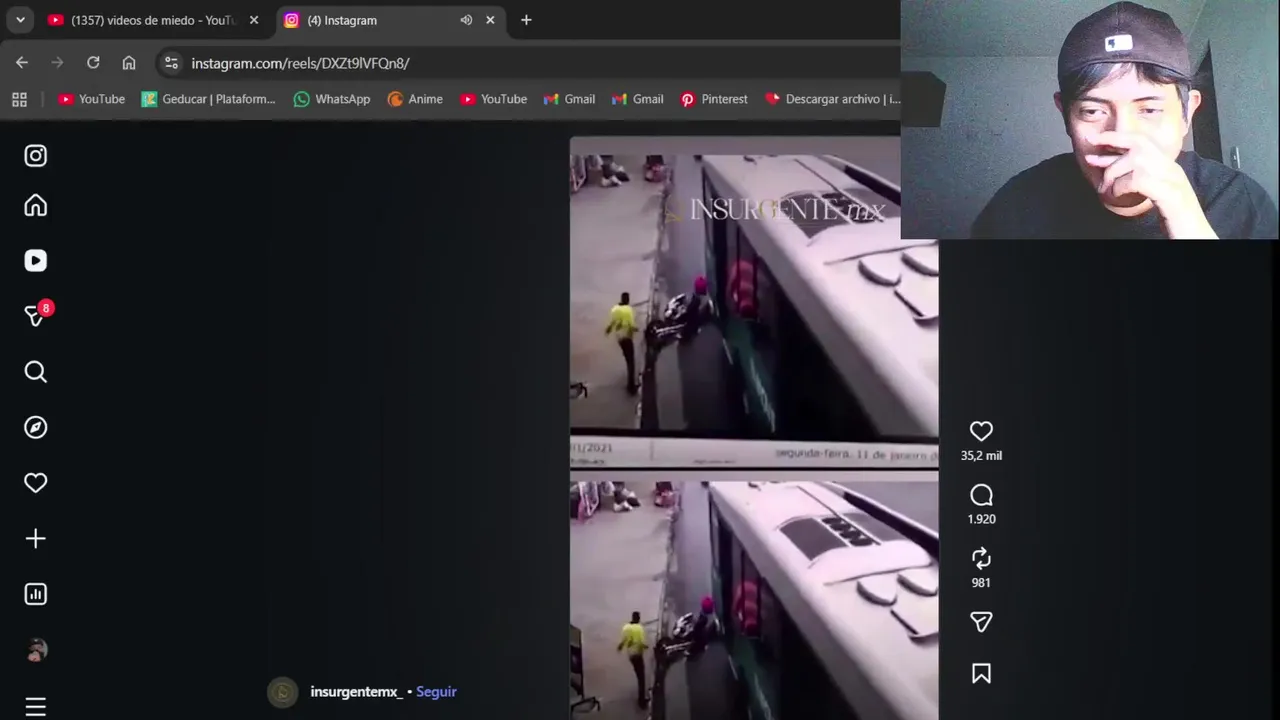This screenshot has height=720, width=1280.
Task: Open the second YouTube bookmark after Anime
Action: click(x=493, y=99)
